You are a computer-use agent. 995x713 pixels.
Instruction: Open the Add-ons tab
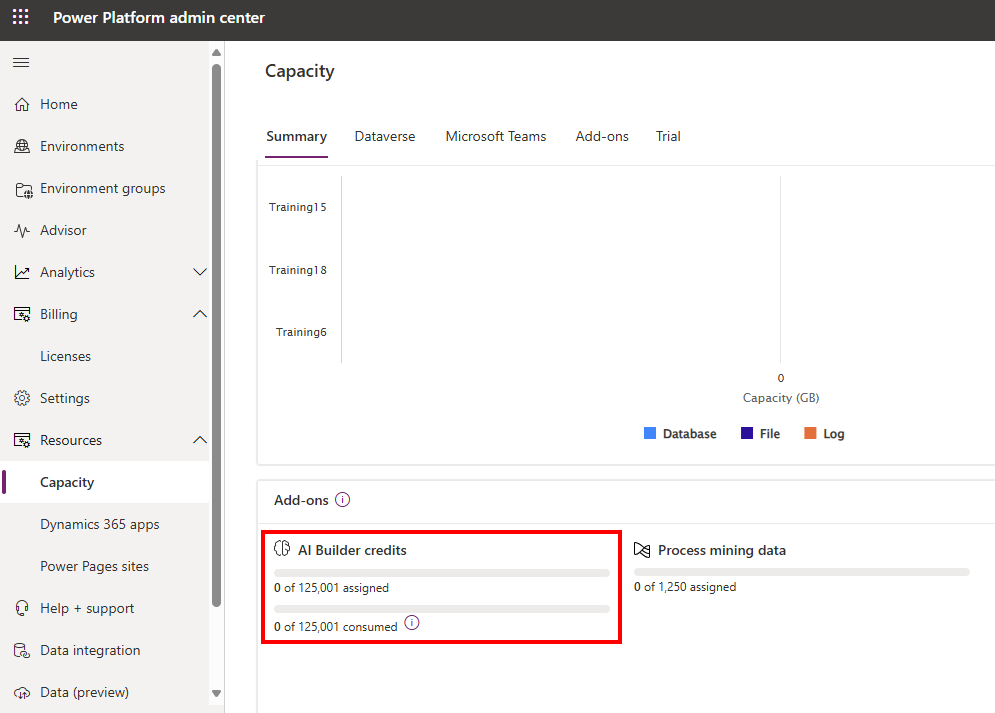[x=602, y=136]
